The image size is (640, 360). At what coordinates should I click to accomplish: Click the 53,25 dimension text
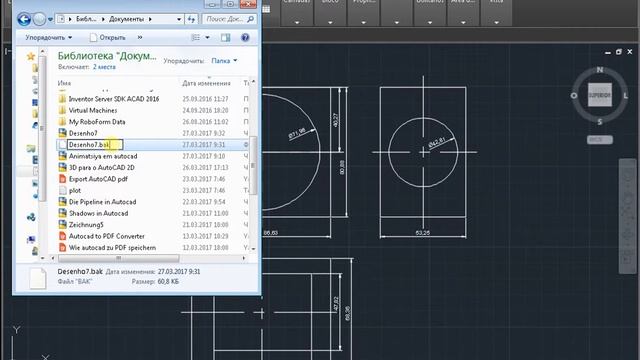point(422,233)
